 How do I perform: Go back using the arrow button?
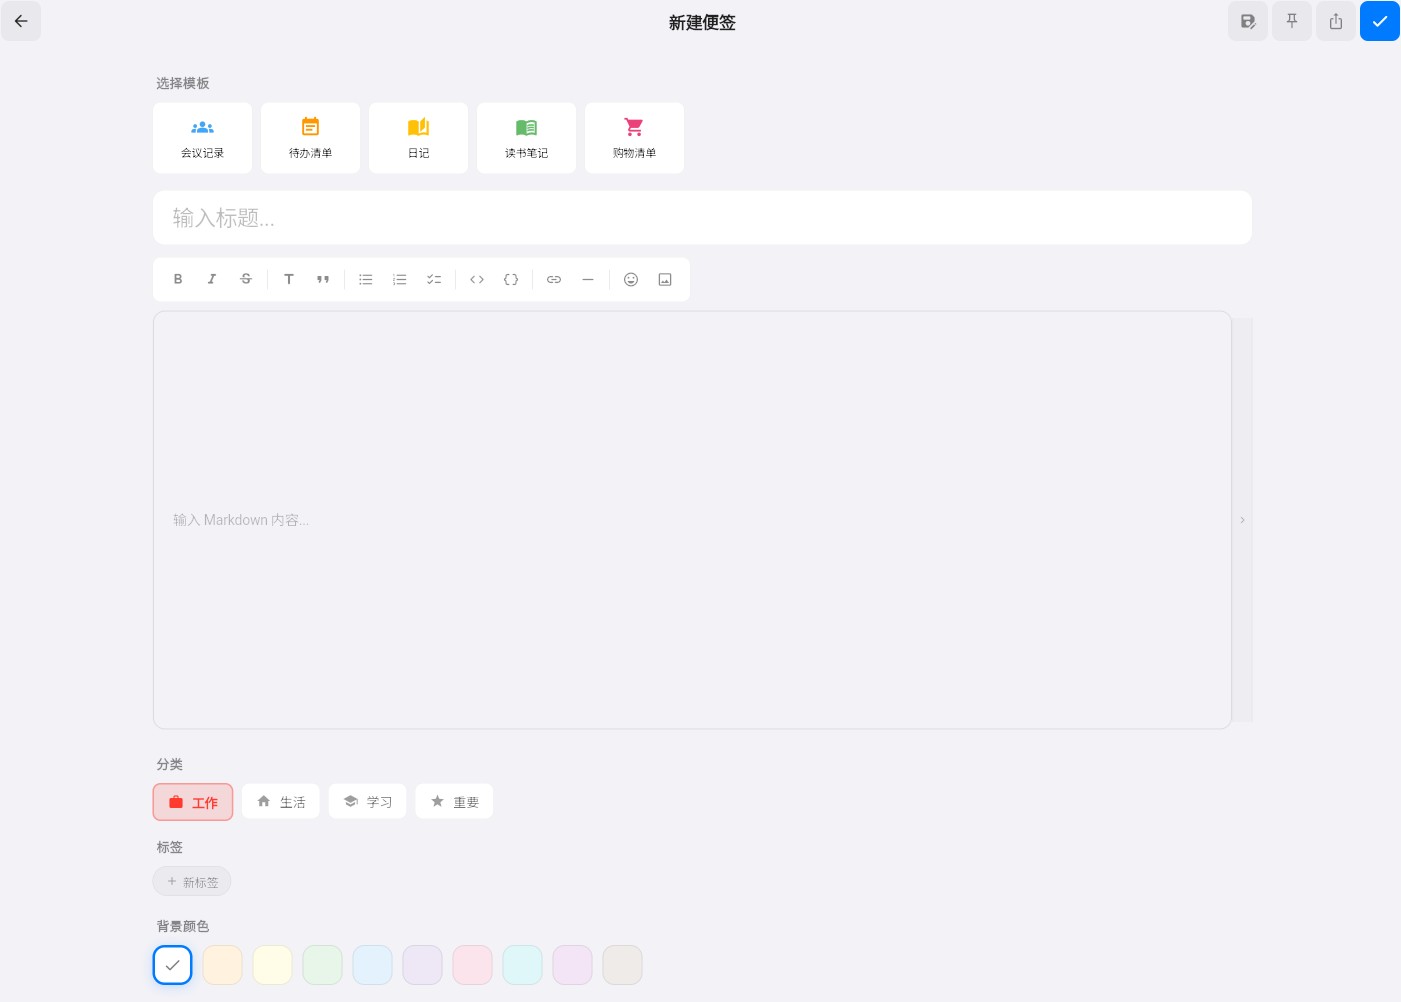(21, 21)
